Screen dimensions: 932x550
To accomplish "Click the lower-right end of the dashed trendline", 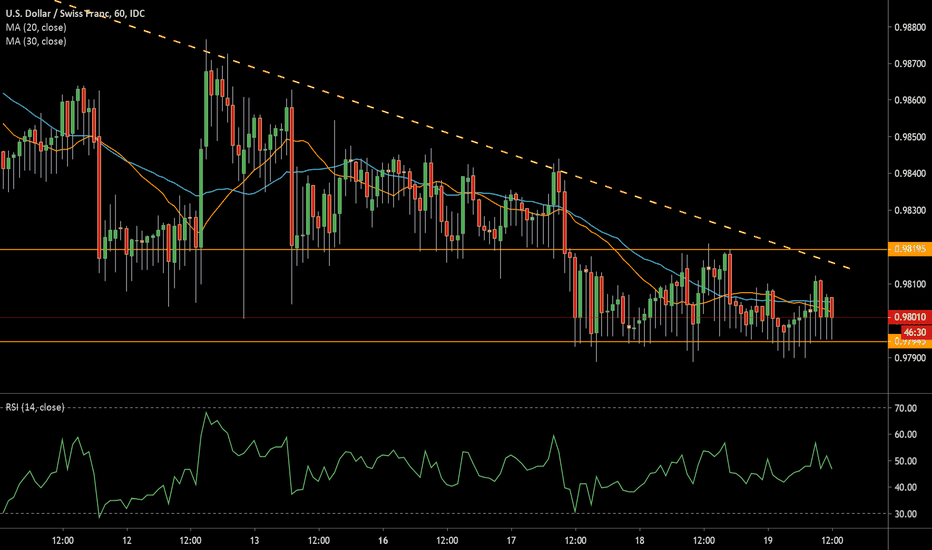I will pyautogui.click(x=848, y=268).
